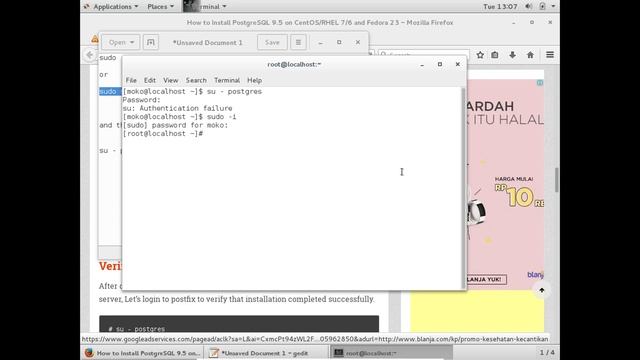The height and width of the screenshot is (360, 640).
Task: Click the gedit Save button
Action: [x=272, y=42]
